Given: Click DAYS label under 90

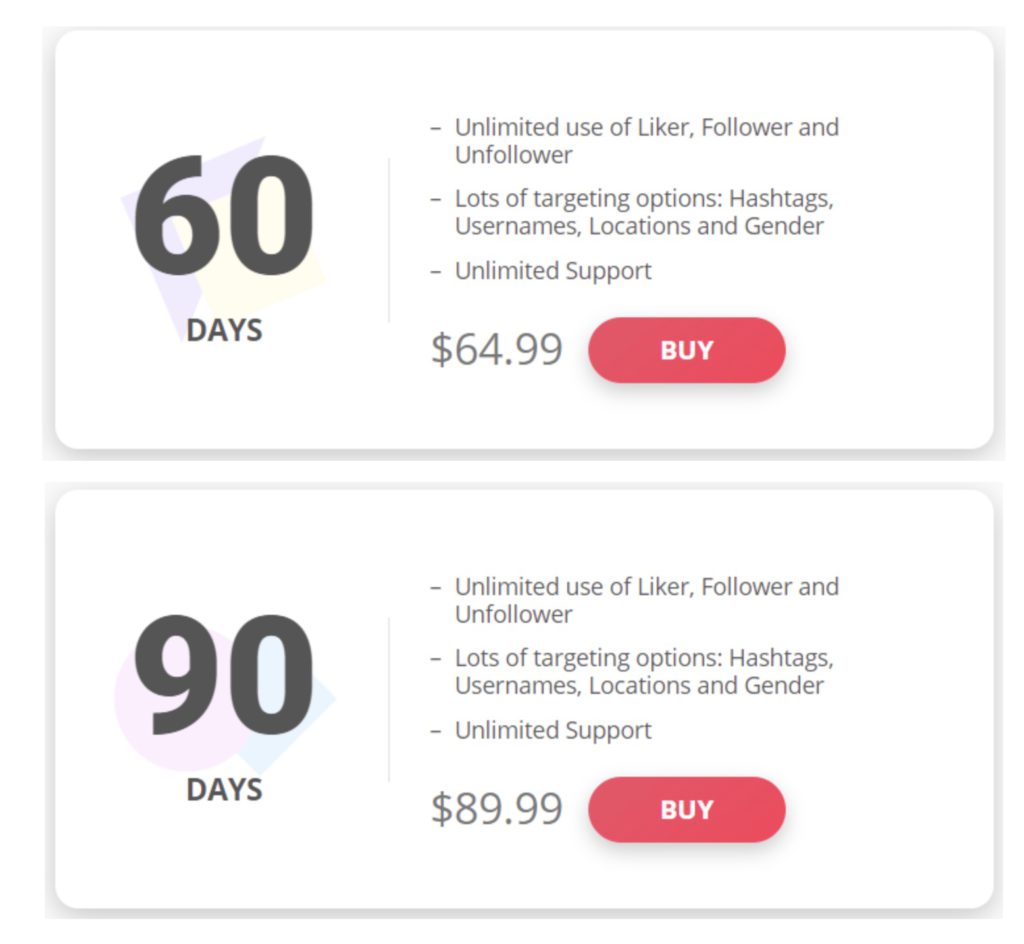Looking at the screenshot, I should (224, 790).
